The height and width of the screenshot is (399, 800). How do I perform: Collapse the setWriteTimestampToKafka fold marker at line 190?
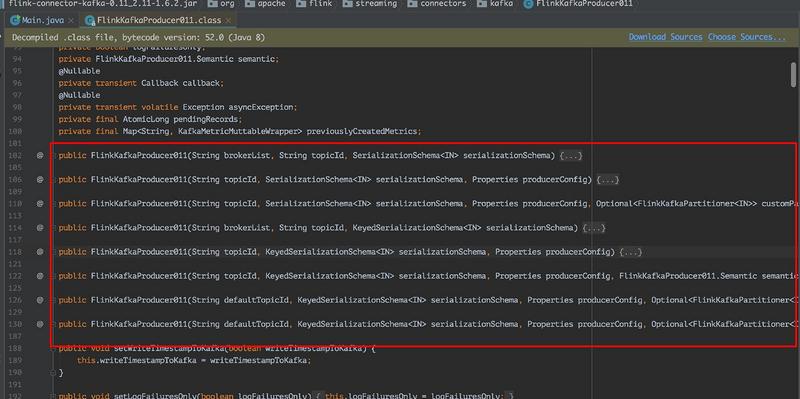click(x=53, y=373)
